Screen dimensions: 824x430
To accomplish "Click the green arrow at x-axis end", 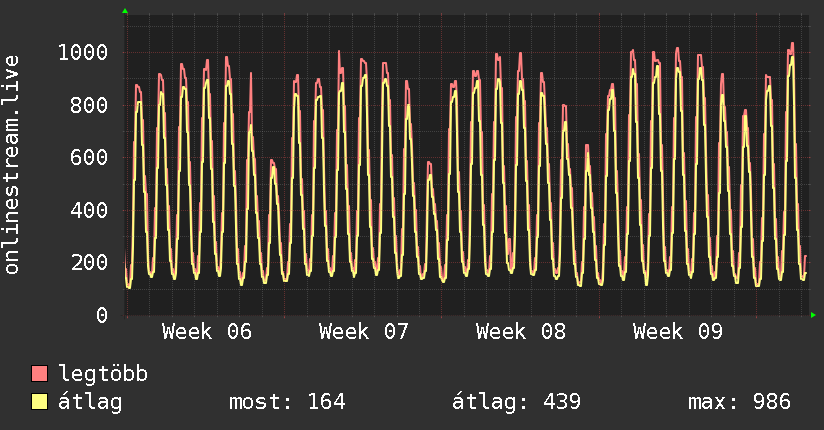I will pyautogui.click(x=813, y=315).
